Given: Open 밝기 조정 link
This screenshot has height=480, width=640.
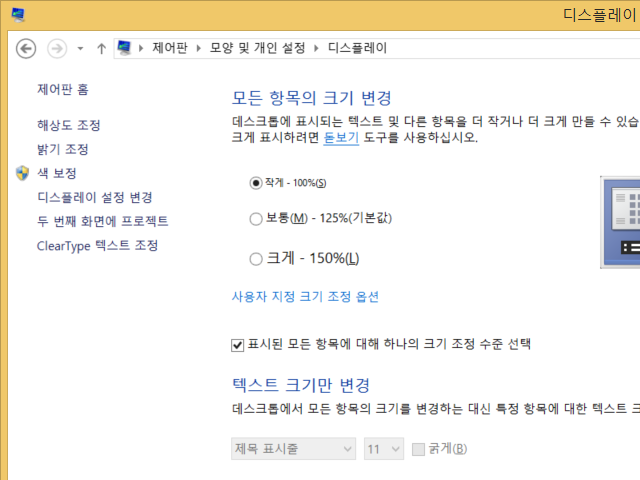Looking at the screenshot, I should pyautogui.click(x=63, y=149).
